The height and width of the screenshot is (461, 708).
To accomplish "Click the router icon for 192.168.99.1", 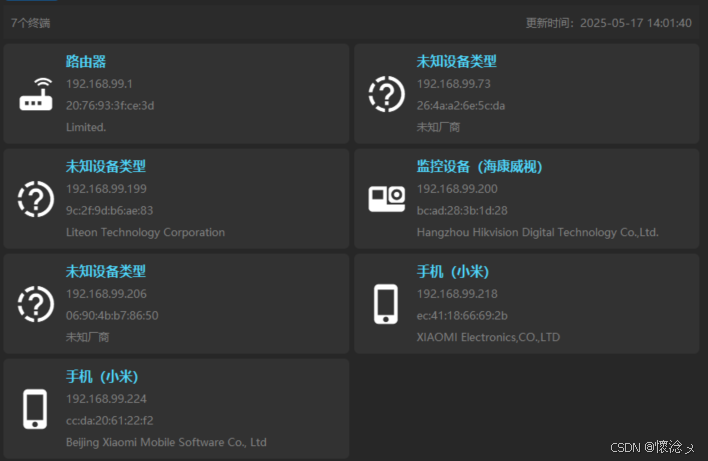I will (x=36, y=94).
